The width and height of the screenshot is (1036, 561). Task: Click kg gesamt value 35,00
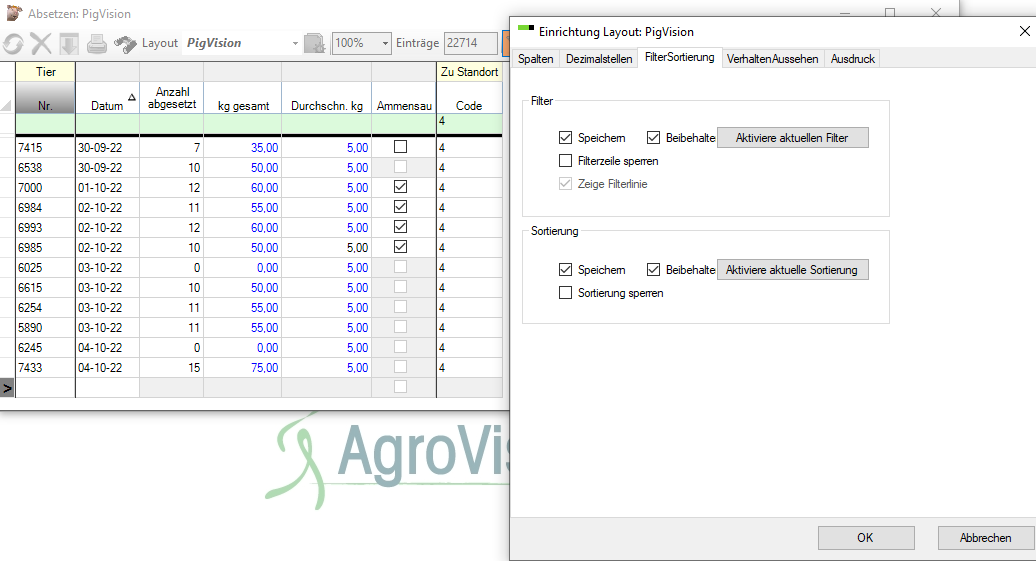click(242, 147)
